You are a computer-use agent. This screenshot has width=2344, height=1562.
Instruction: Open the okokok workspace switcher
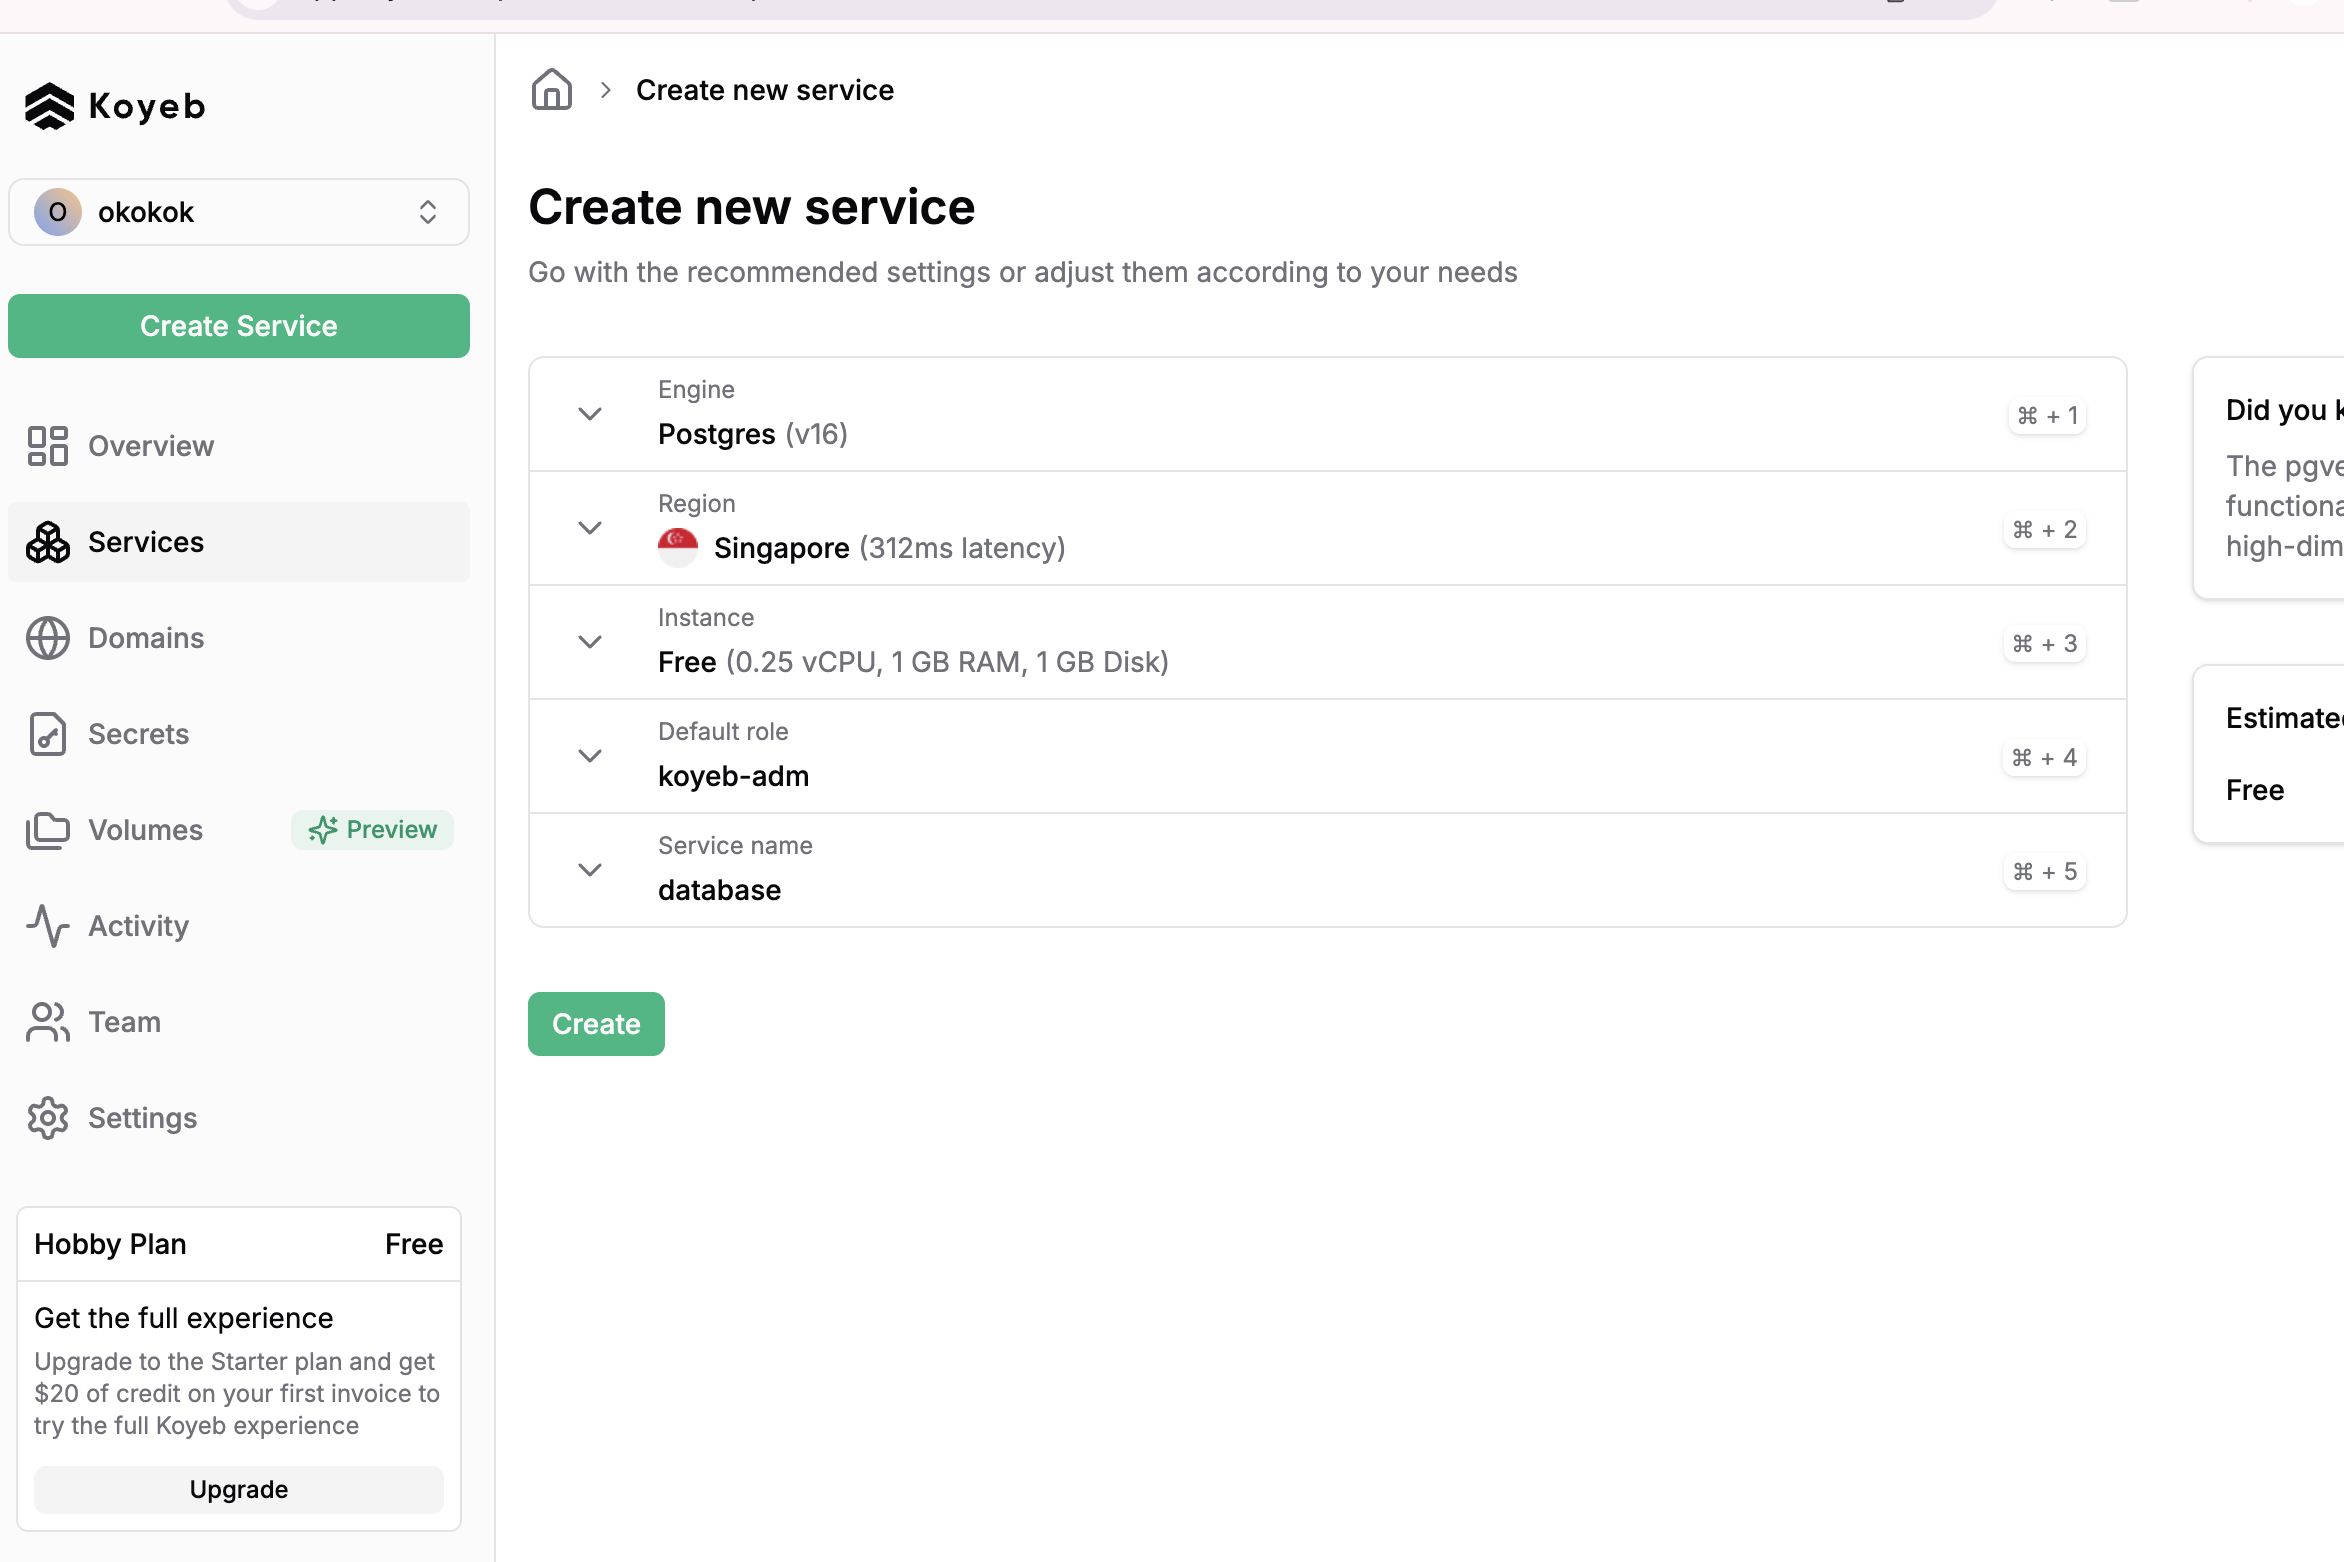(238, 212)
